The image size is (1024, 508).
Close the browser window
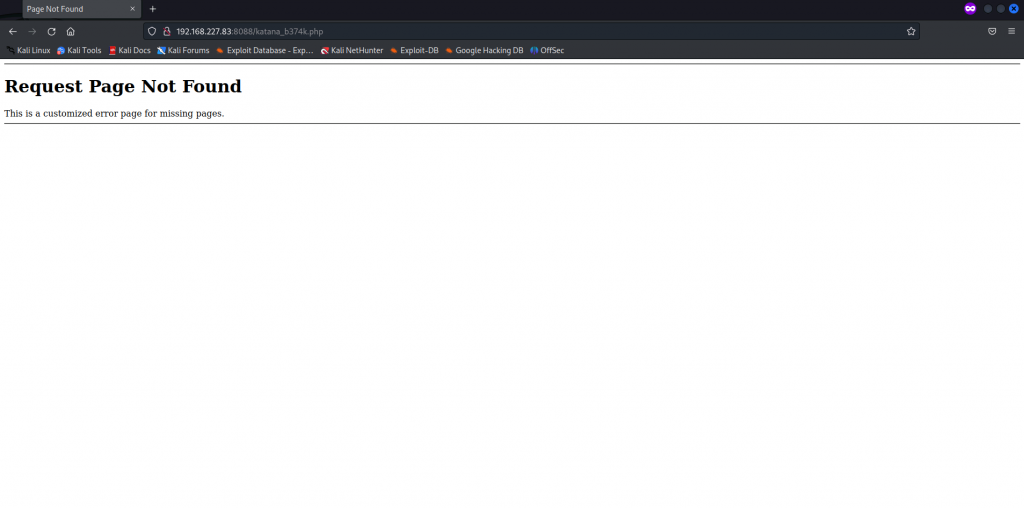pyautogui.click(x=1014, y=8)
